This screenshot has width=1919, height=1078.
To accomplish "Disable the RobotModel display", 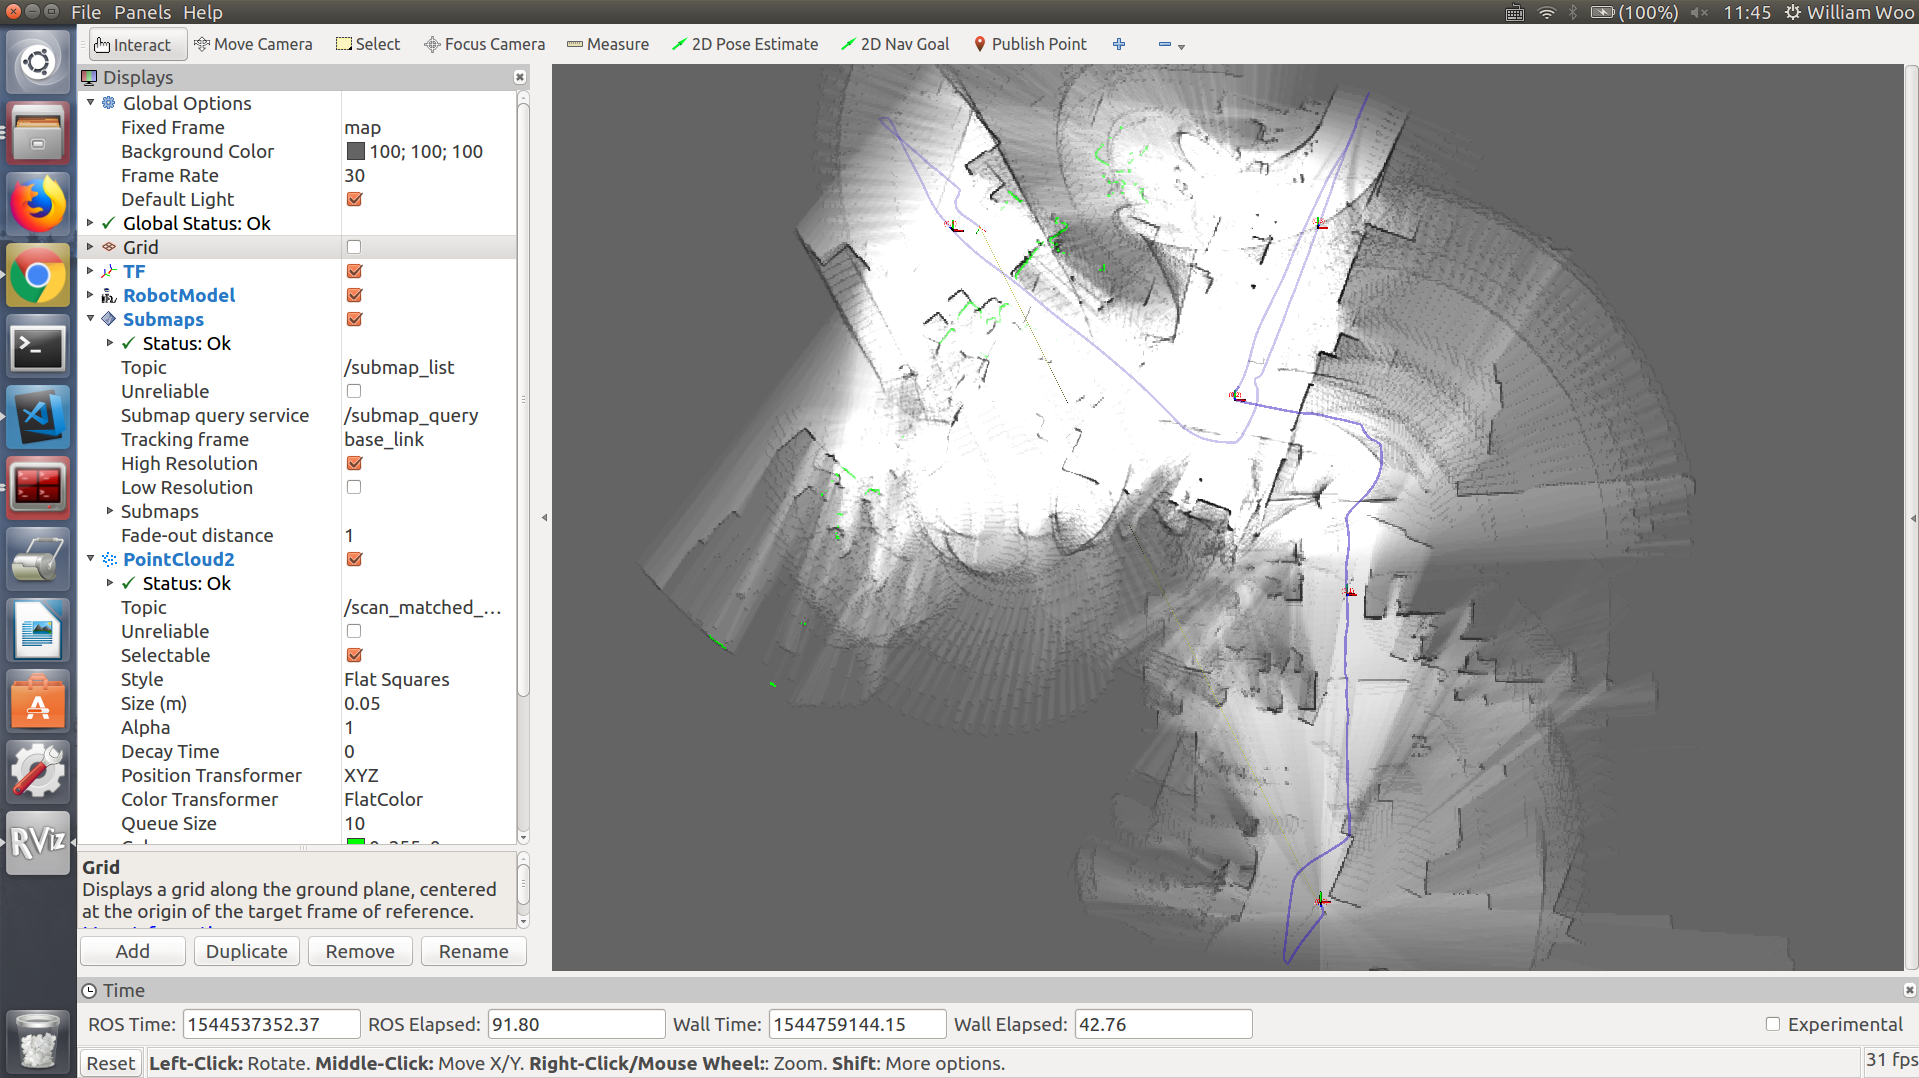I will (354, 295).
